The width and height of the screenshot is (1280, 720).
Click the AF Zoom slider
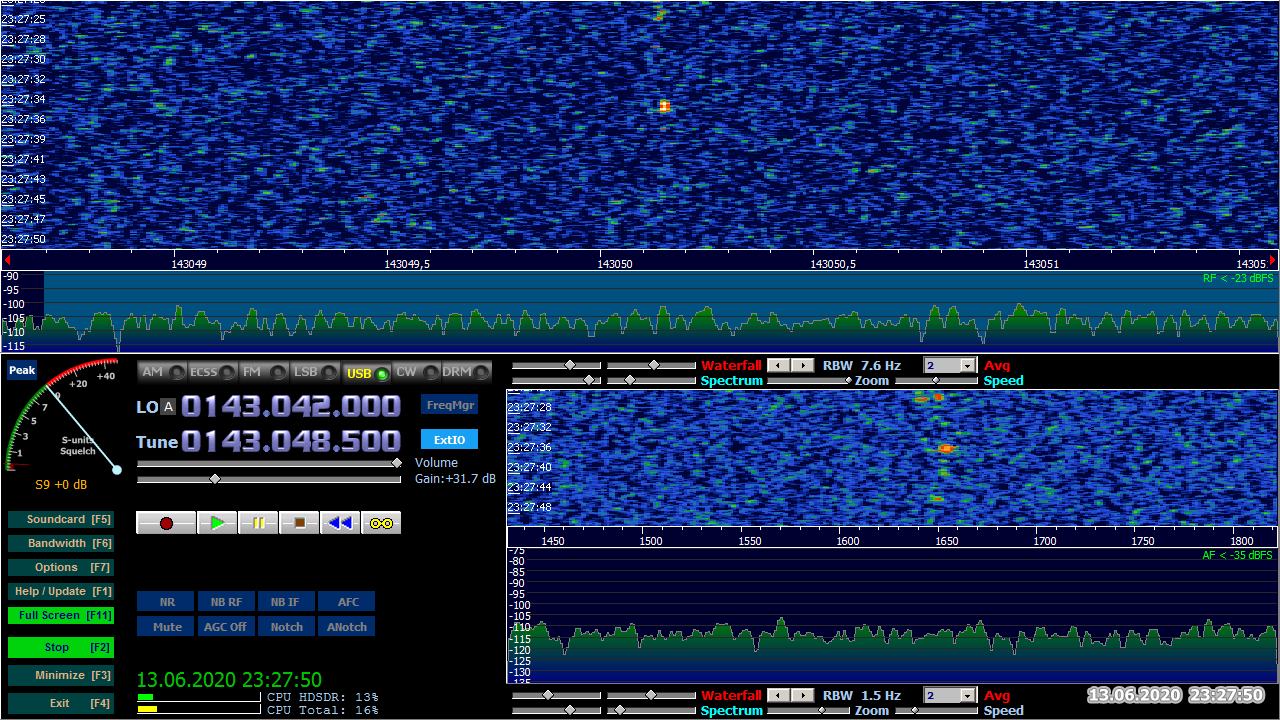[809, 711]
